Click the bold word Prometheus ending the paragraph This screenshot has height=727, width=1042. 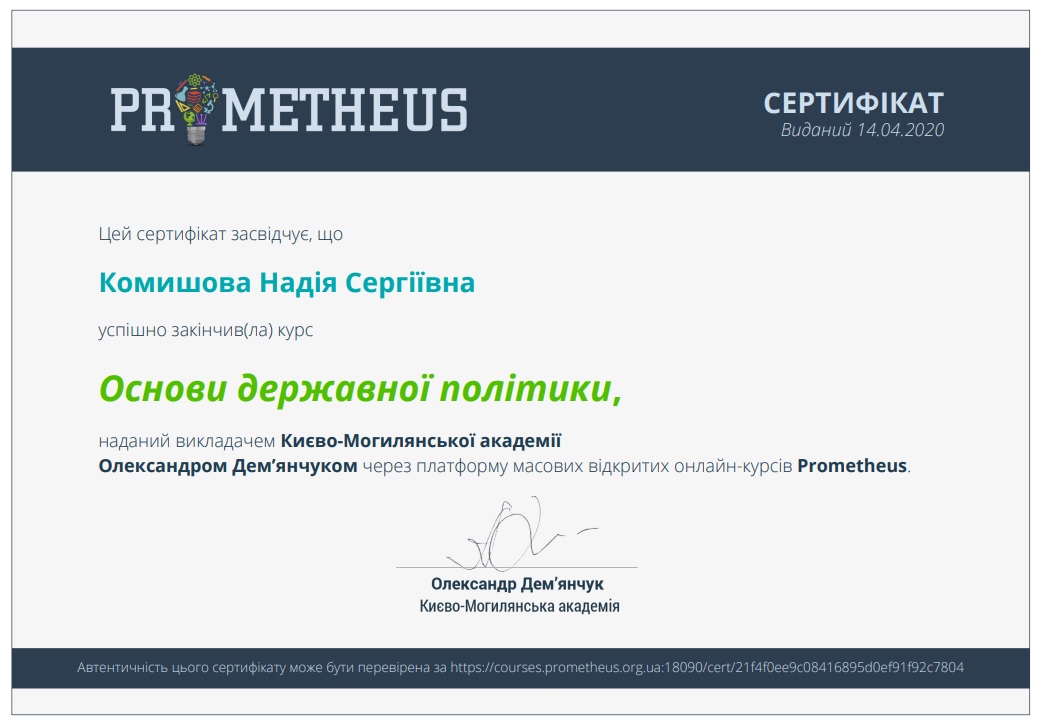(x=851, y=466)
